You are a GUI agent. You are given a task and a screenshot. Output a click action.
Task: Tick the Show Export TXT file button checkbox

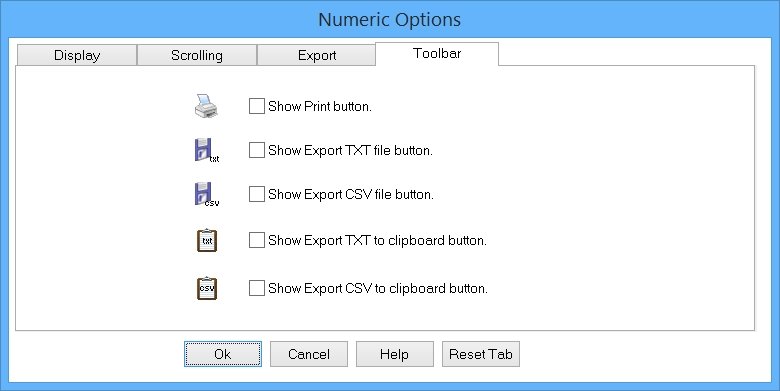tap(257, 150)
